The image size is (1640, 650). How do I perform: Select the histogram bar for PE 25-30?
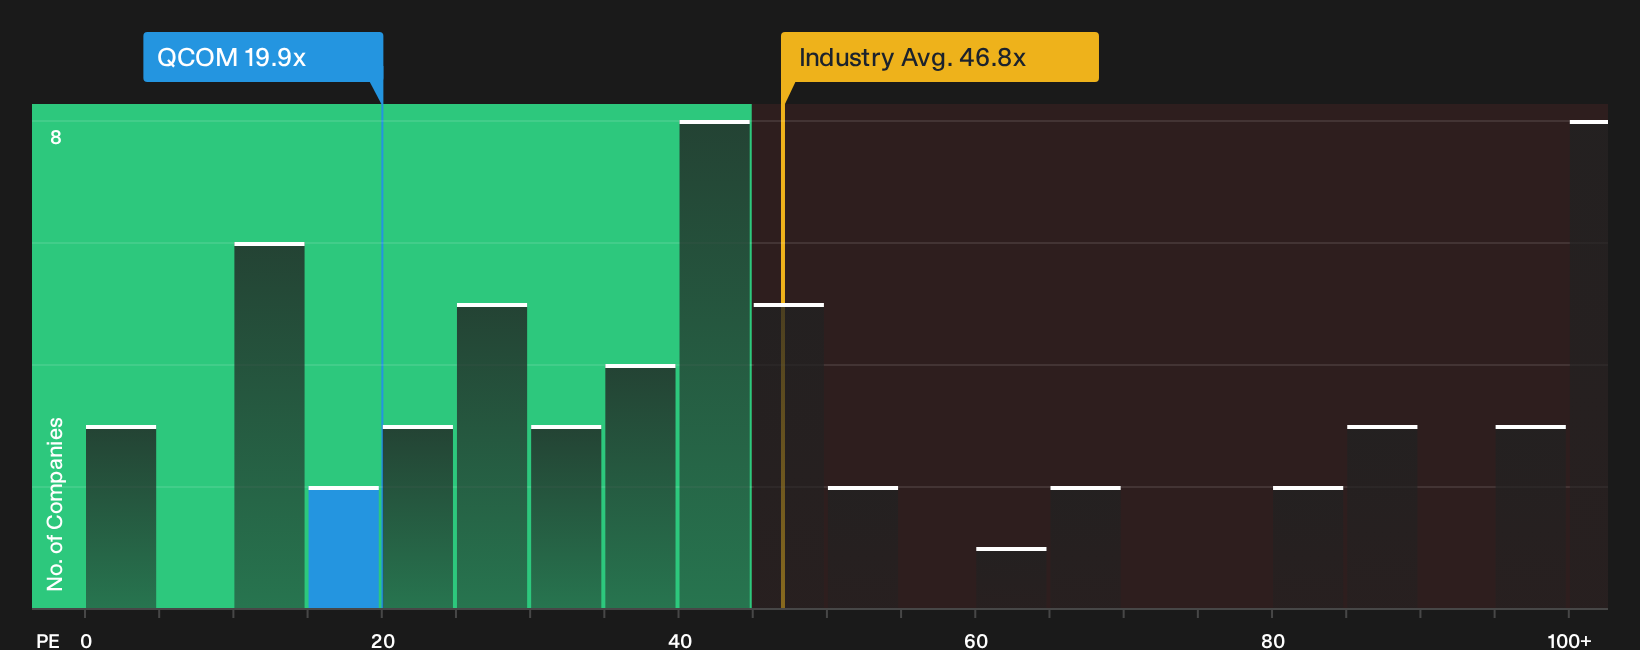pos(492,456)
